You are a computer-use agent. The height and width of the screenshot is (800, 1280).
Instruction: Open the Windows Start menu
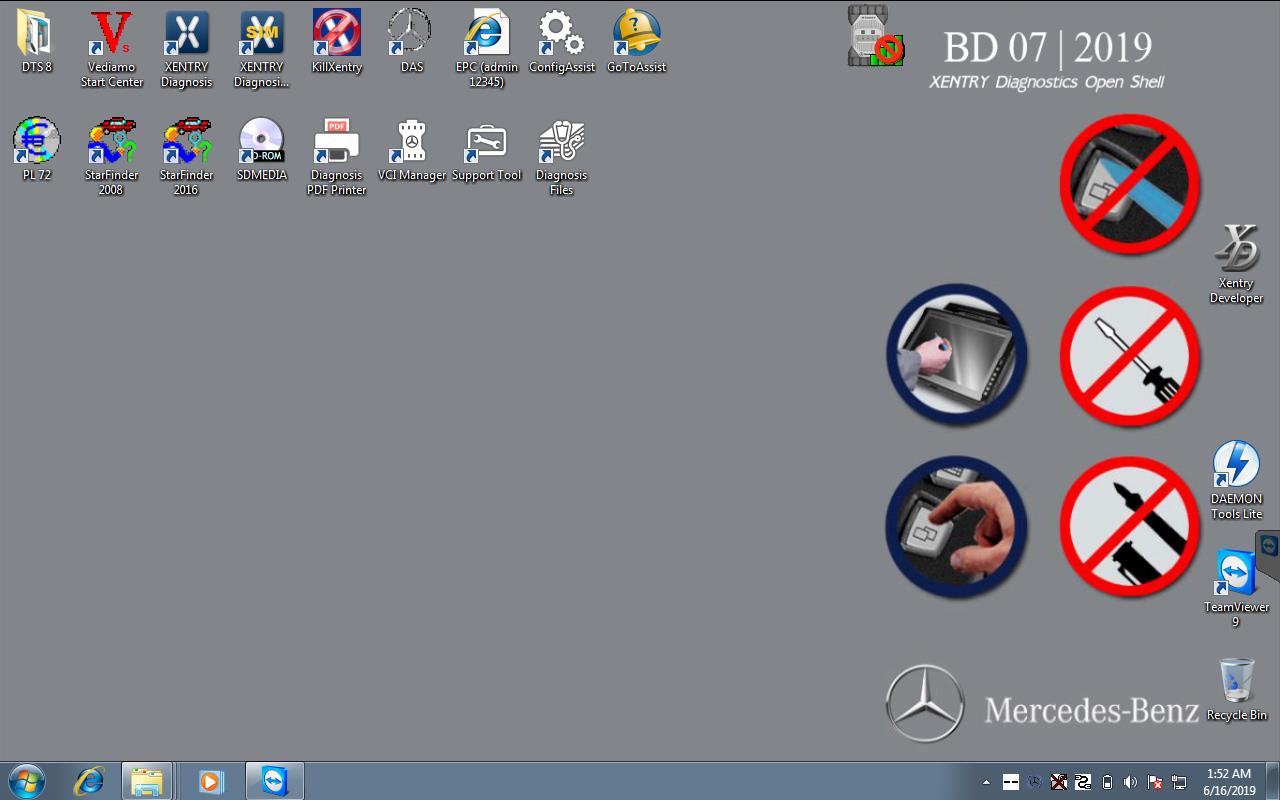tap(26, 781)
